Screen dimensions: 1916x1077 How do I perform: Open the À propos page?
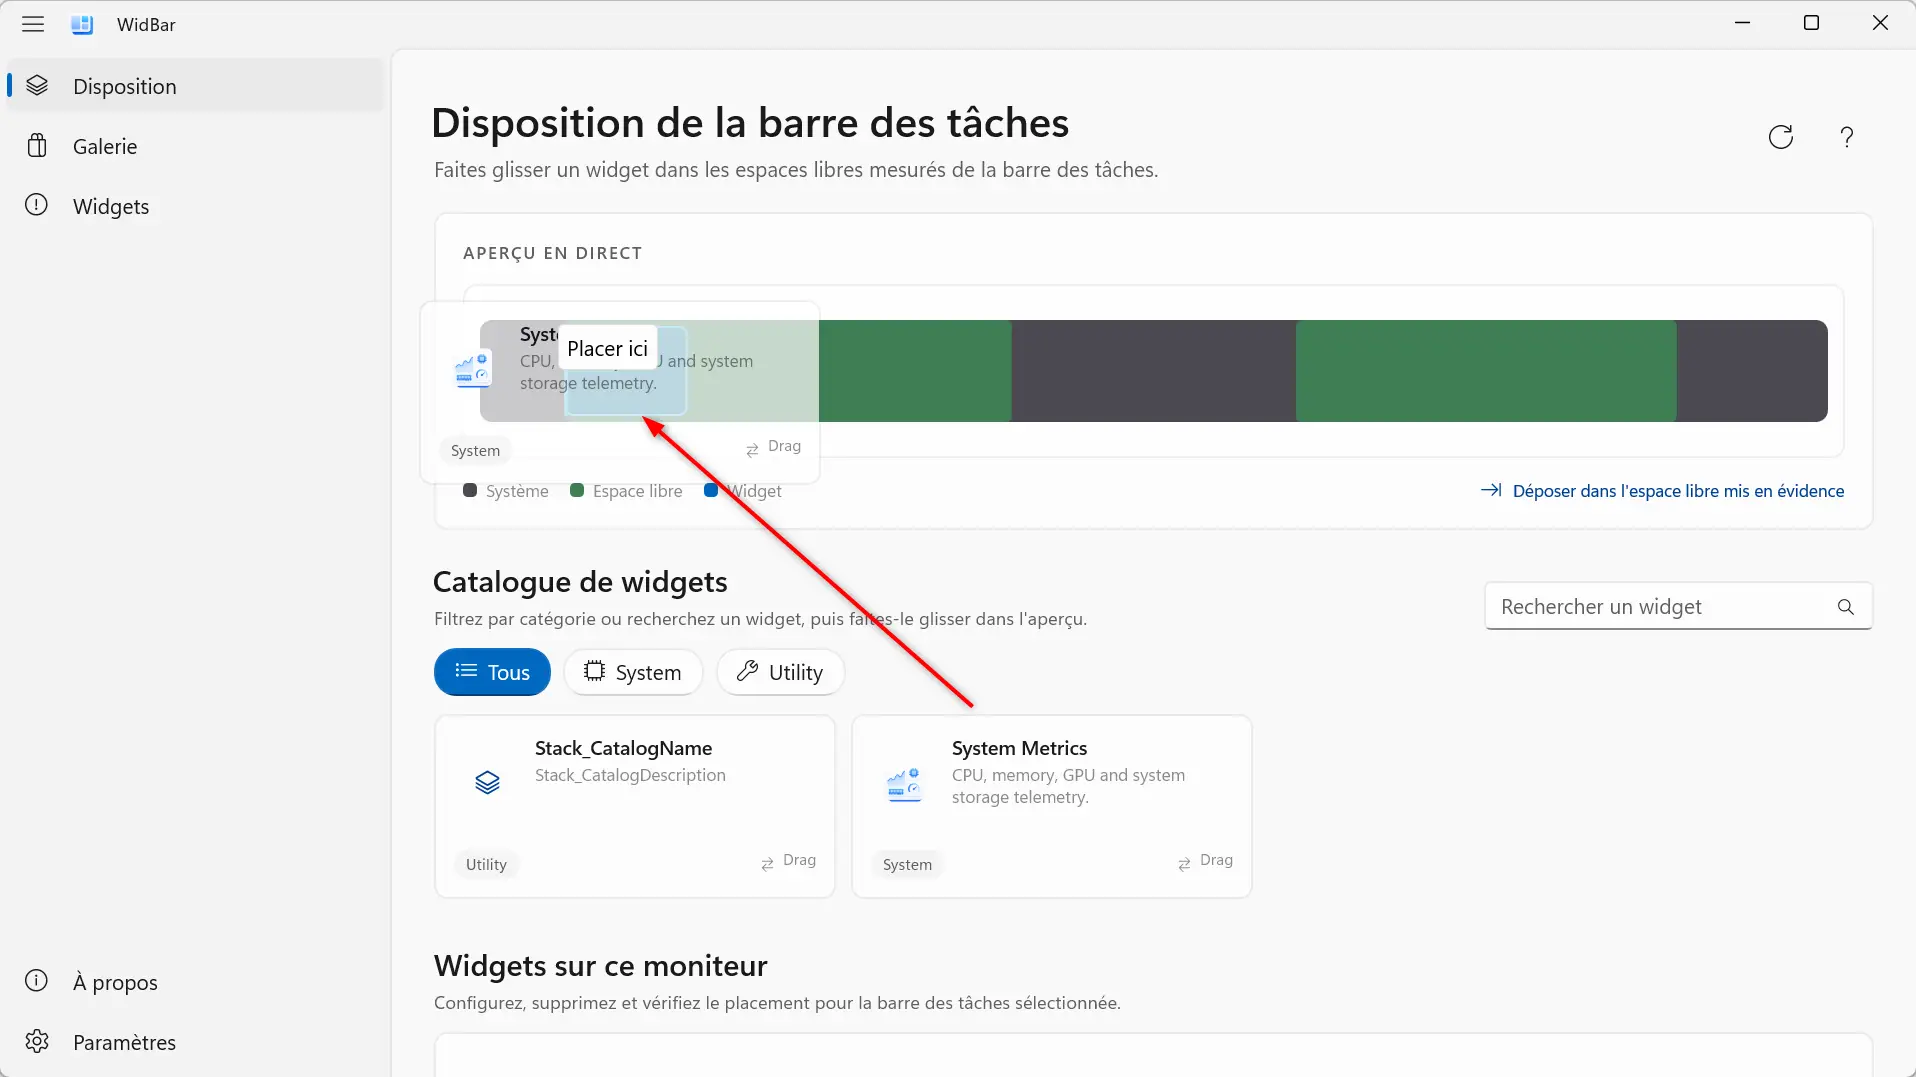tap(196, 982)
